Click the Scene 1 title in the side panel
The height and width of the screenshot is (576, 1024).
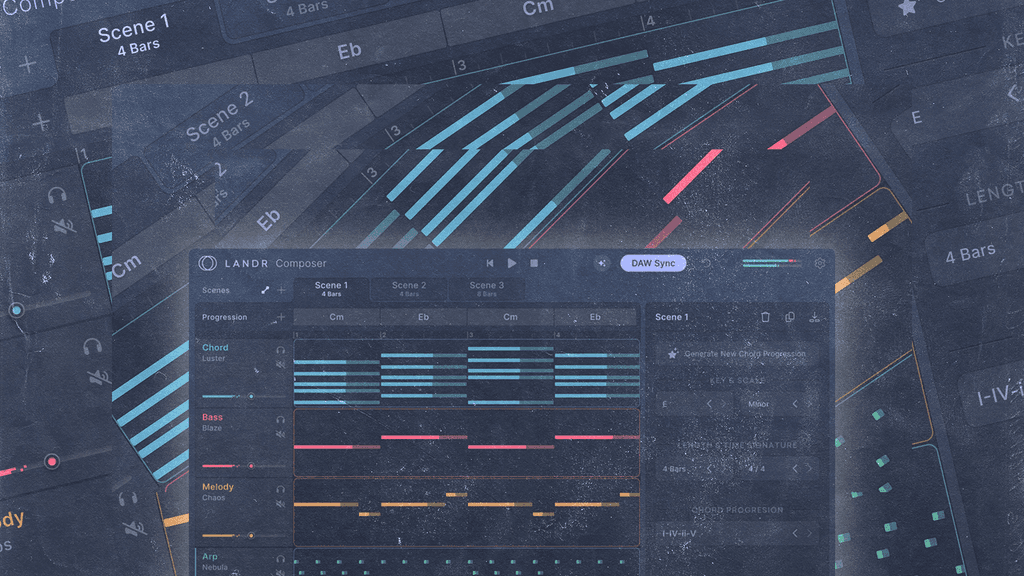[671, 317]
